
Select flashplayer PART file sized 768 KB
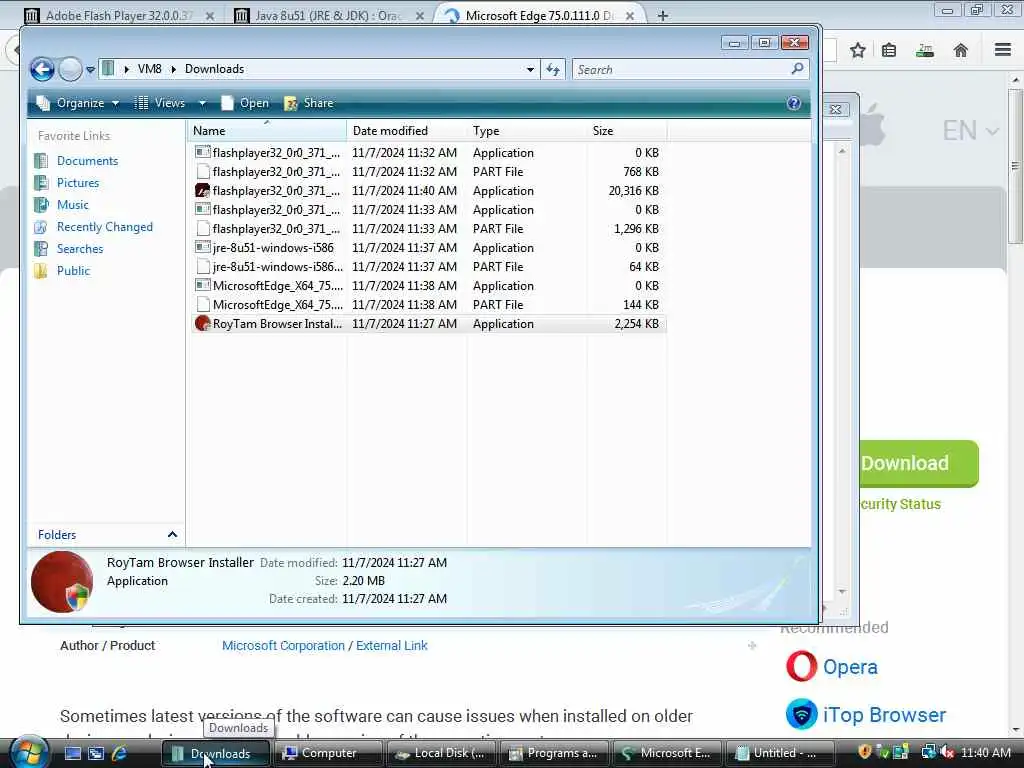coord(428,172)
